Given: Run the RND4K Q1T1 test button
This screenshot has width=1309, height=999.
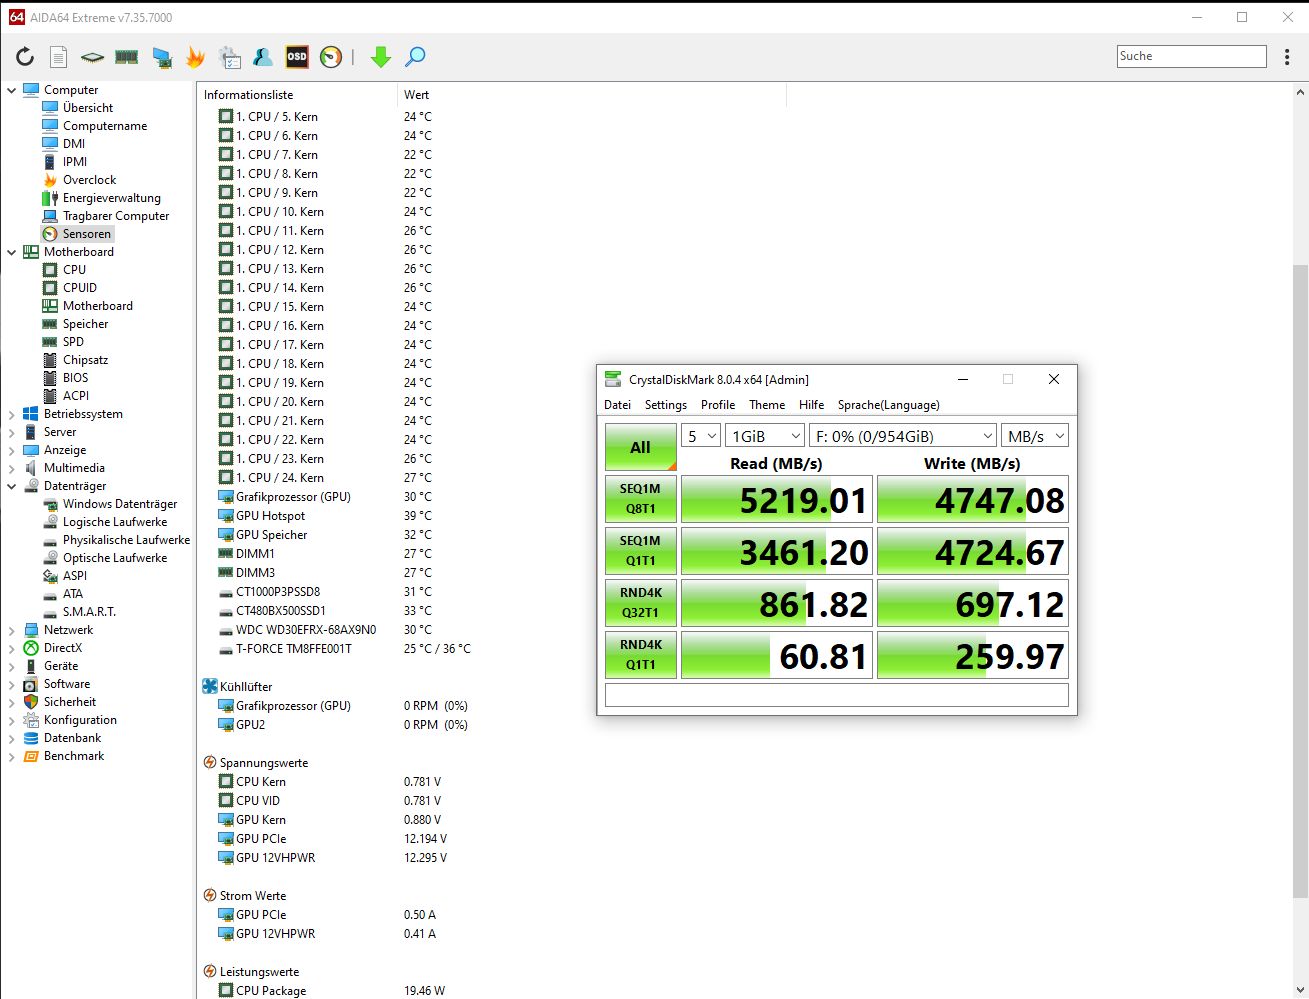Looking at the screenshot, I should [641, 655].
